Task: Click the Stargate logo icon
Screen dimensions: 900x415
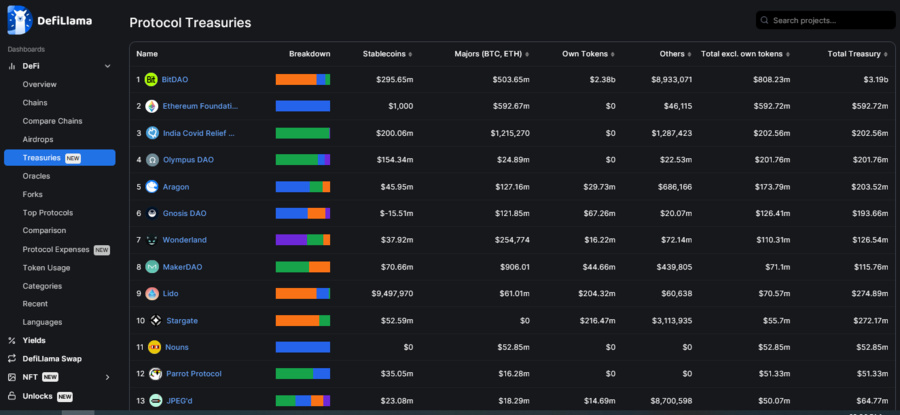Action: [x=156, y=320]
